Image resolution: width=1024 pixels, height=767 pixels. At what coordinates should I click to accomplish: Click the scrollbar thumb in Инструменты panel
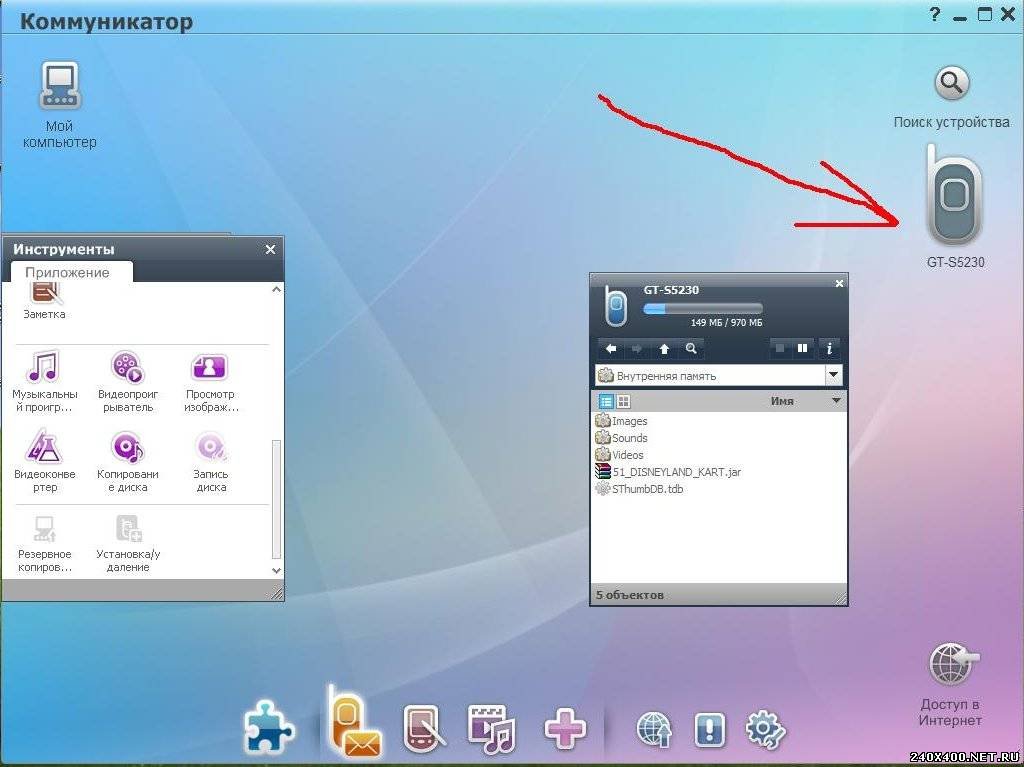click(x=276, y=499)
